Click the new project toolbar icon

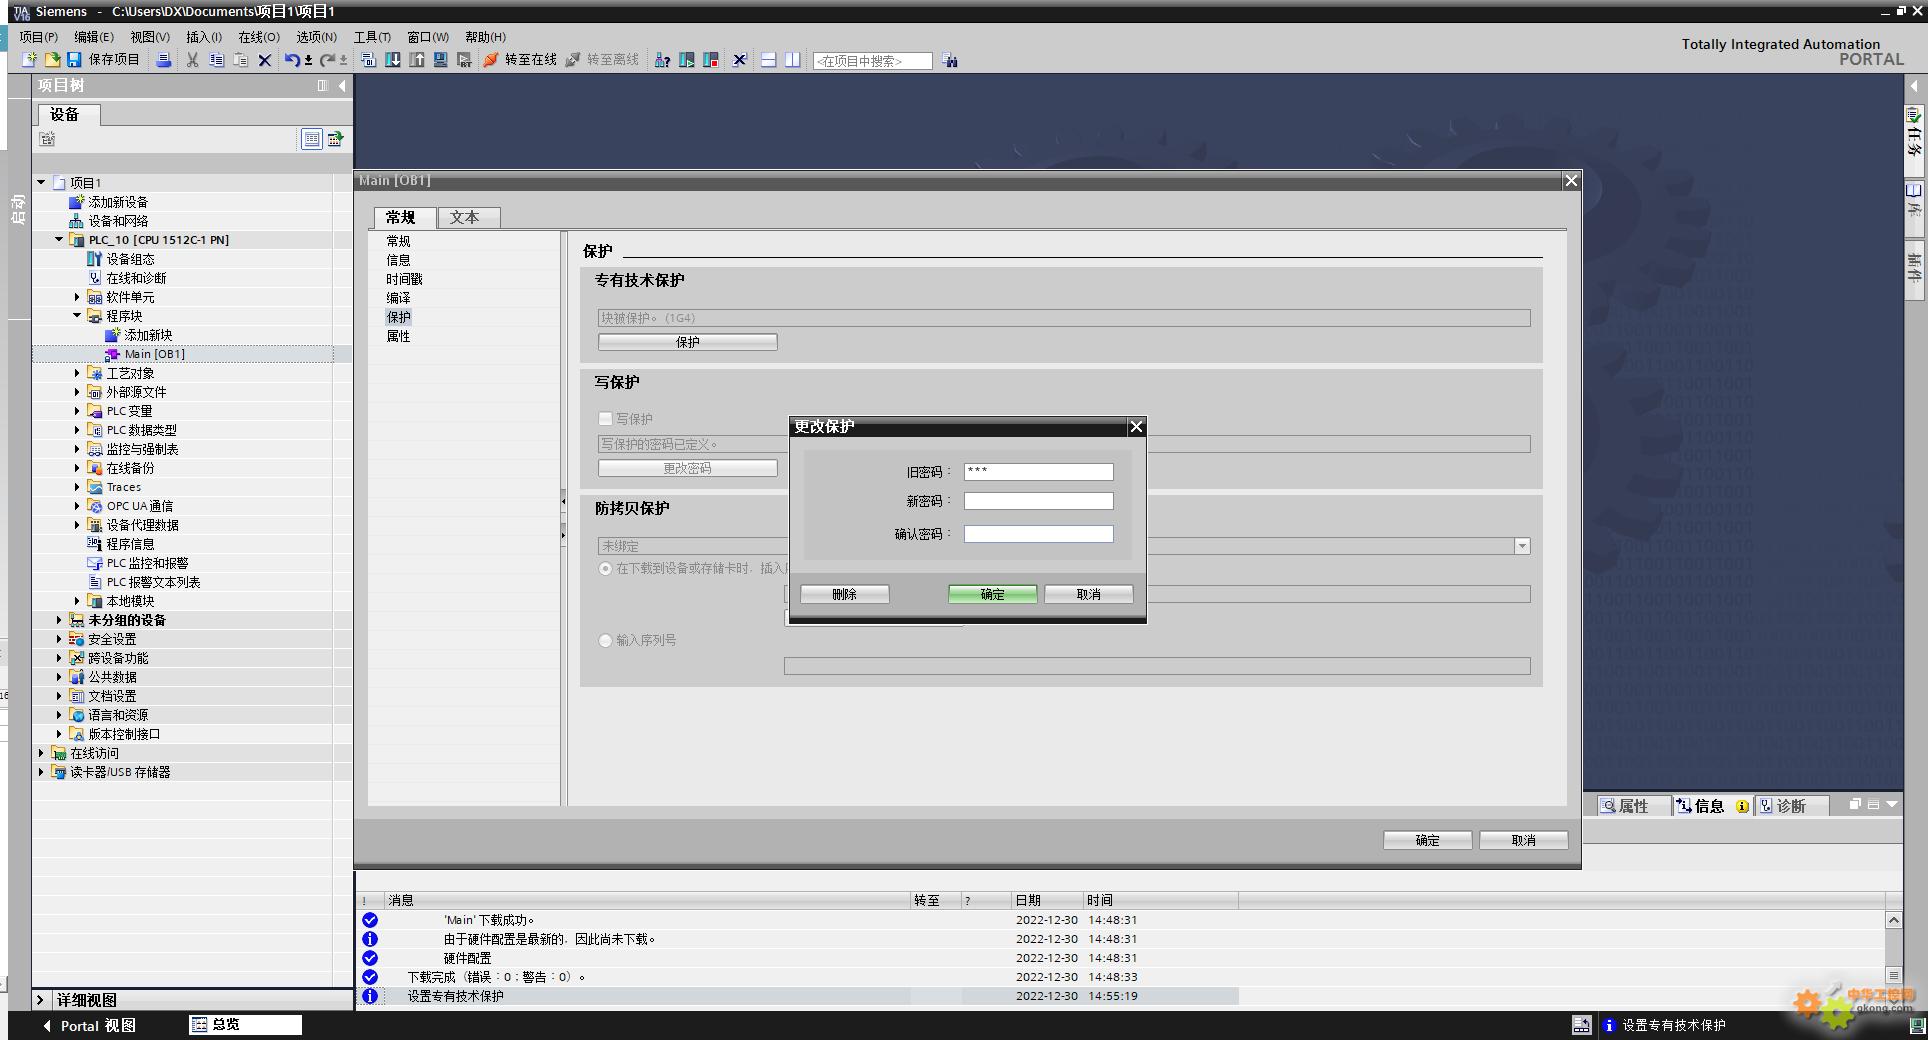point(30,60)
